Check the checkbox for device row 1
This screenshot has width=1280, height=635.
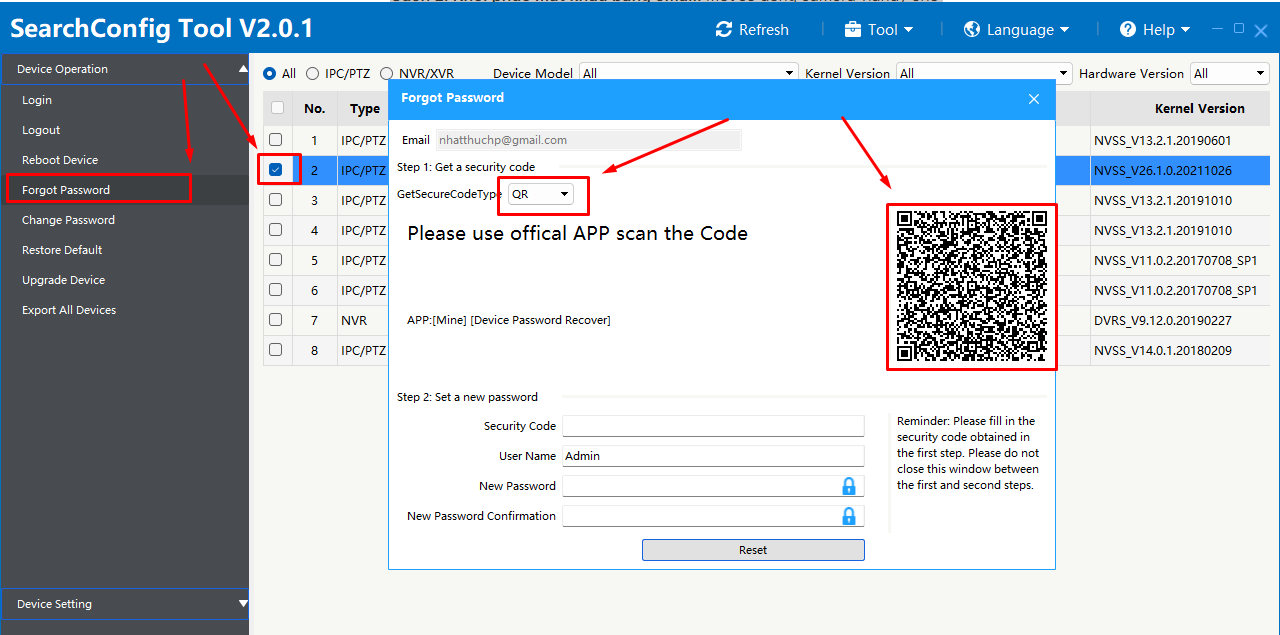point(275,140)
